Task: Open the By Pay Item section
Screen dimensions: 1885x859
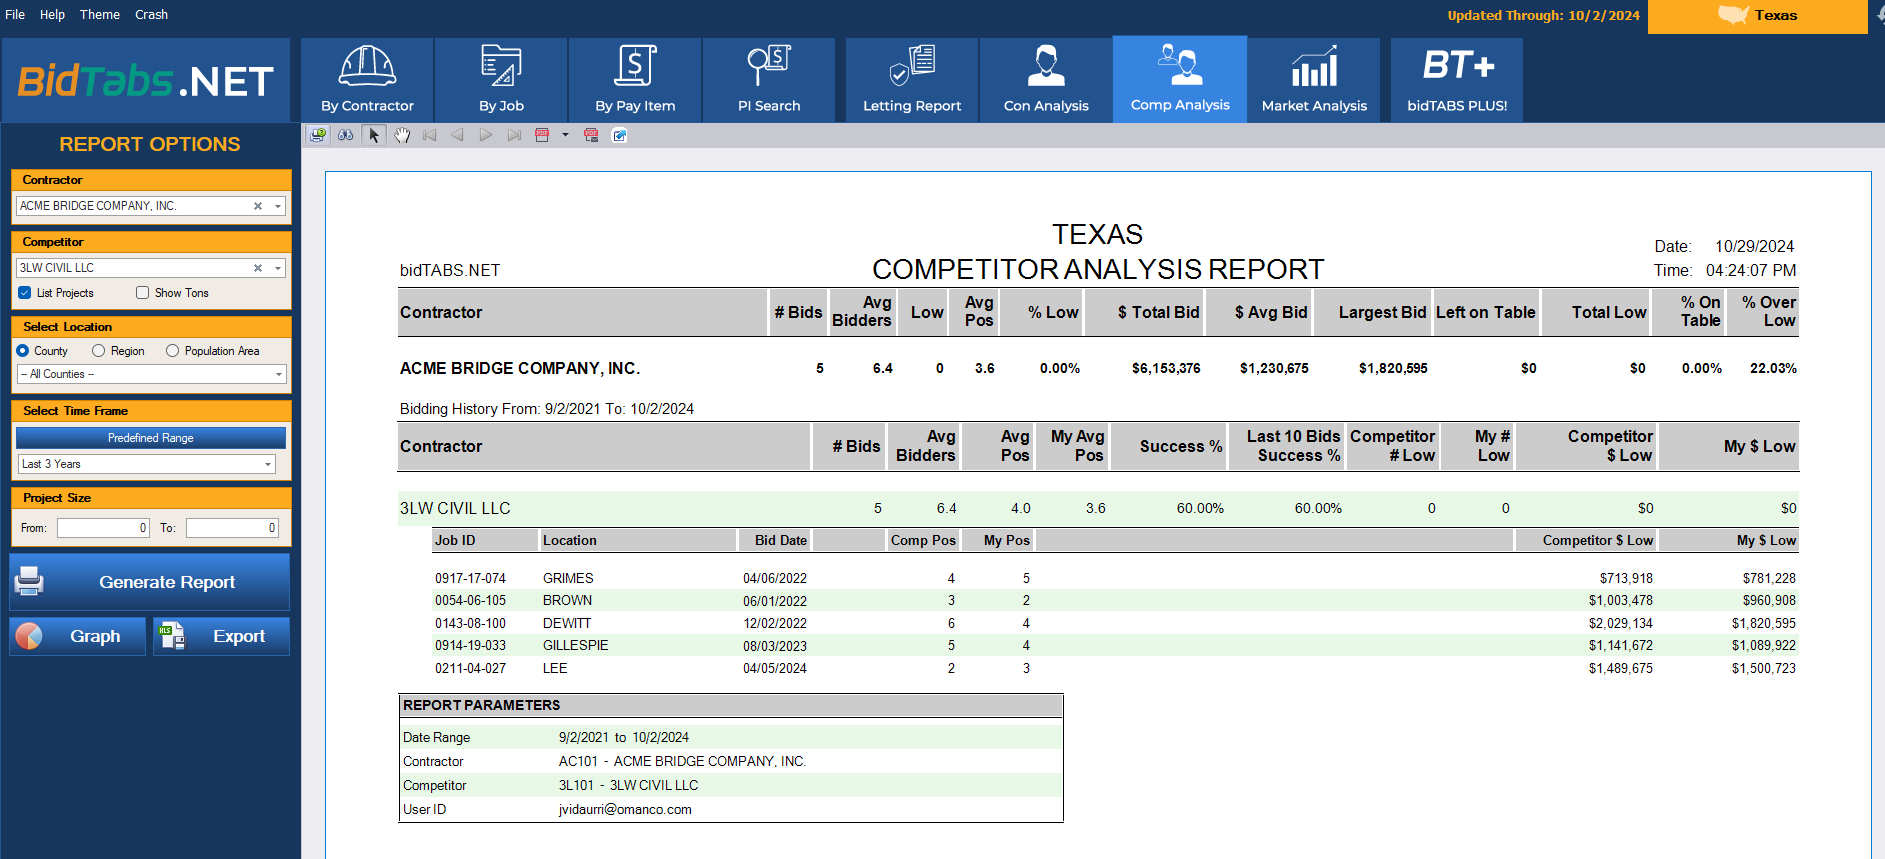Action: coord(635,80)
